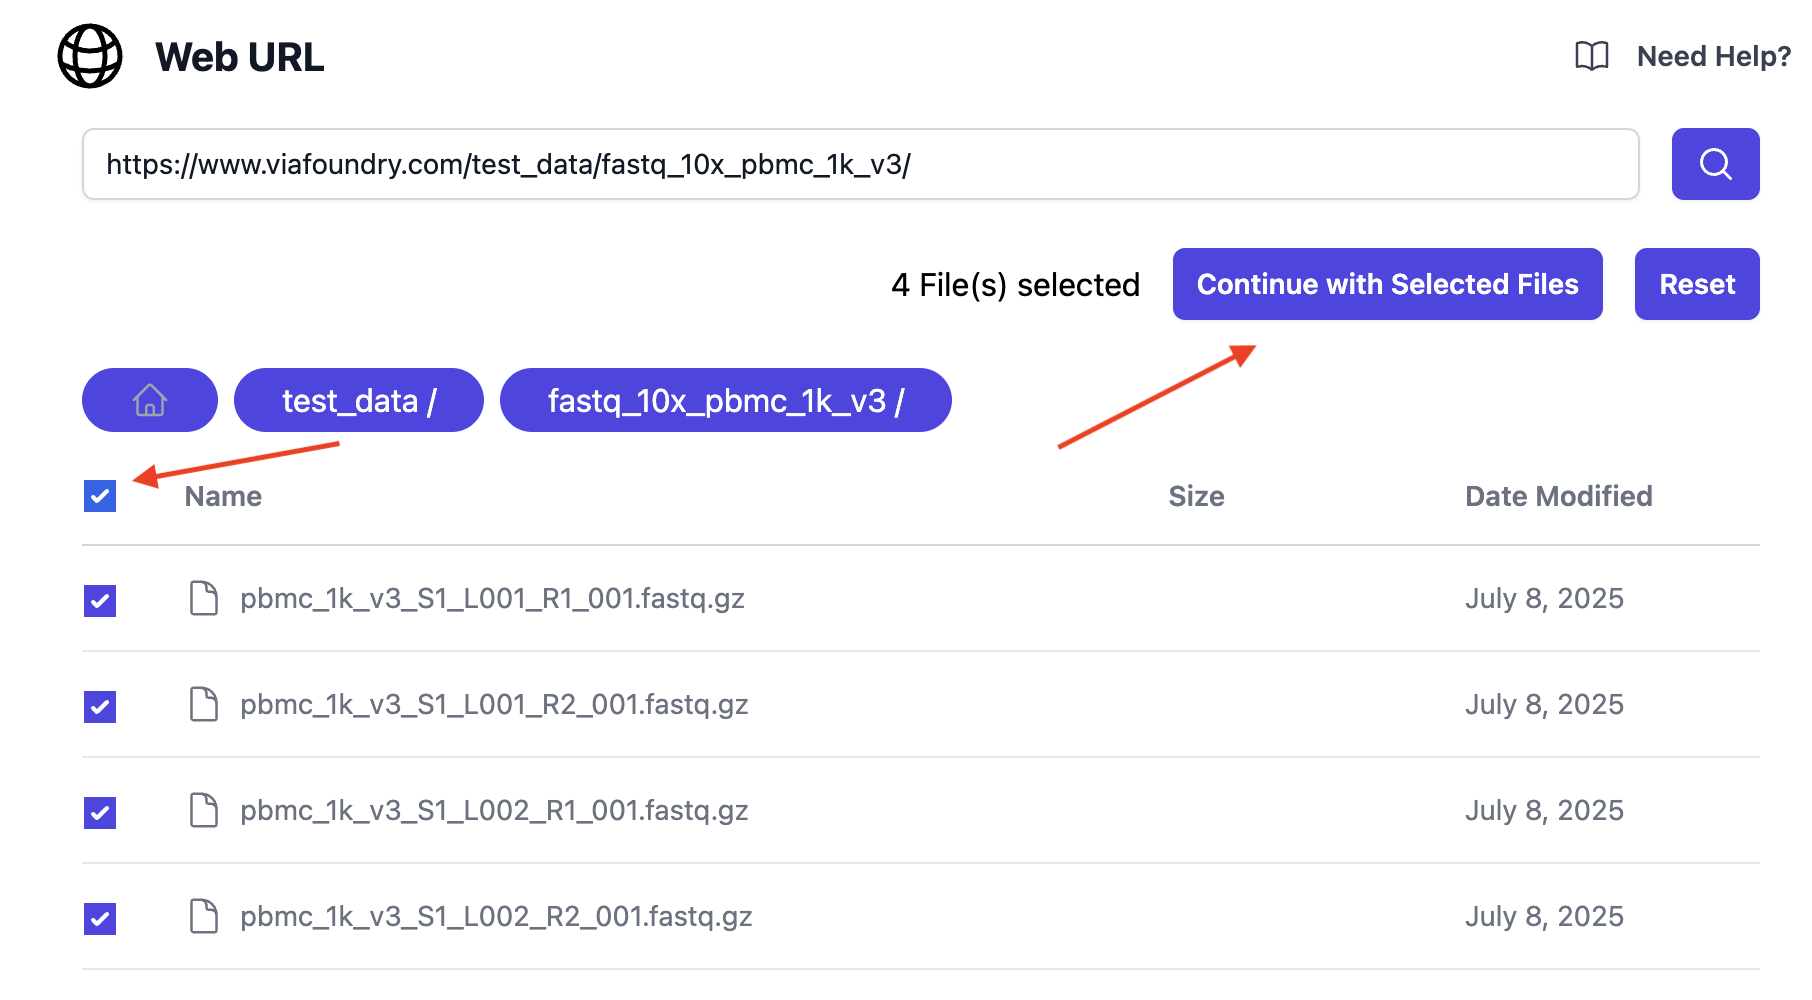Uncheck pbmc_1k_v3_S1_L001_R1_001.fastq.gz checkbox
Image resolution: width=1812 pixels, height=1000 pixels.
(100, 601)
